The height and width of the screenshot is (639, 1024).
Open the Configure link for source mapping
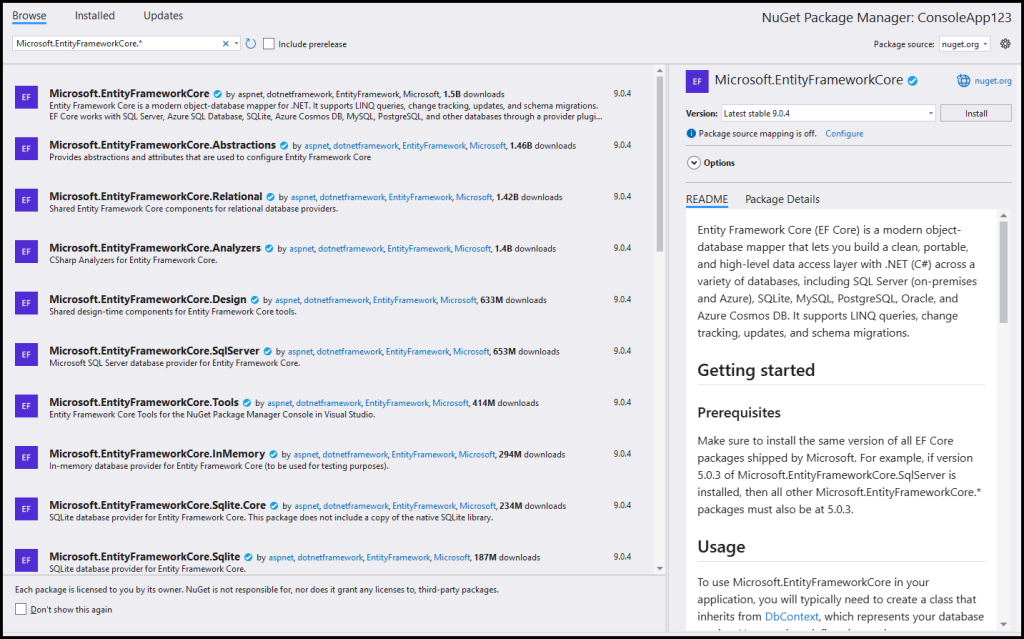[844, 133]
